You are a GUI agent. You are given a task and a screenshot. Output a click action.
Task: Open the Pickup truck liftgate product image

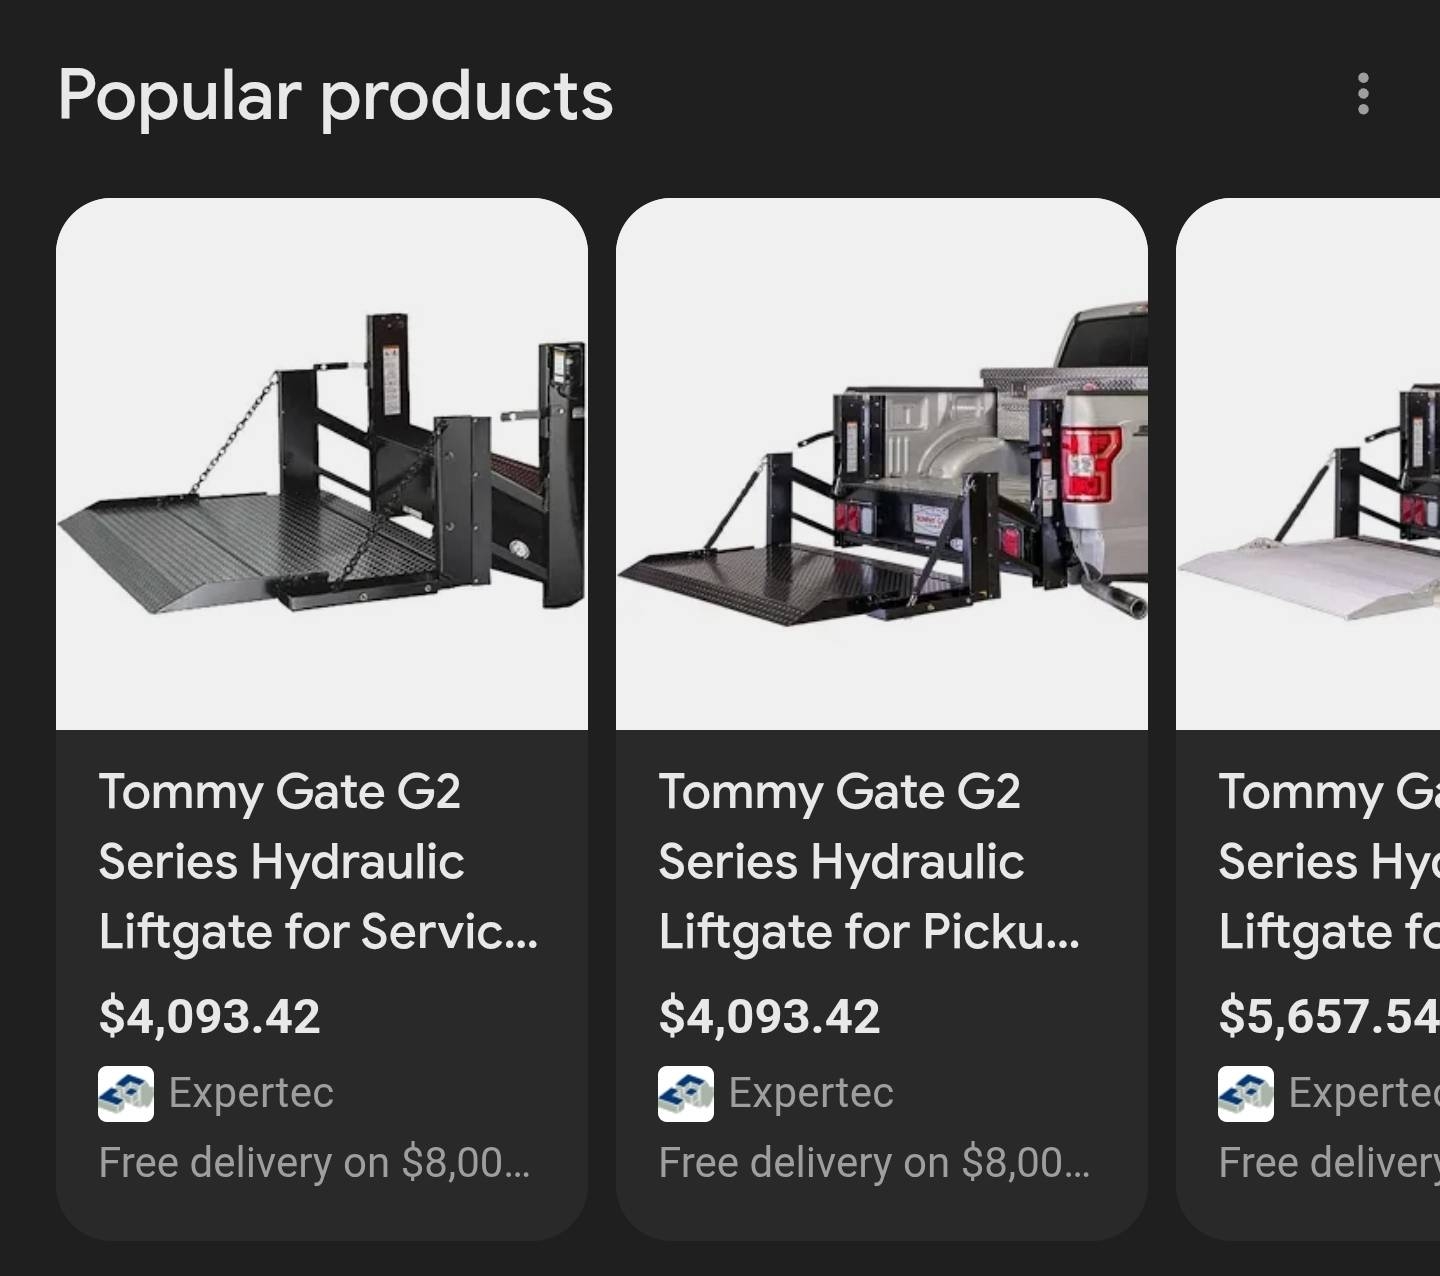(882, 464)
